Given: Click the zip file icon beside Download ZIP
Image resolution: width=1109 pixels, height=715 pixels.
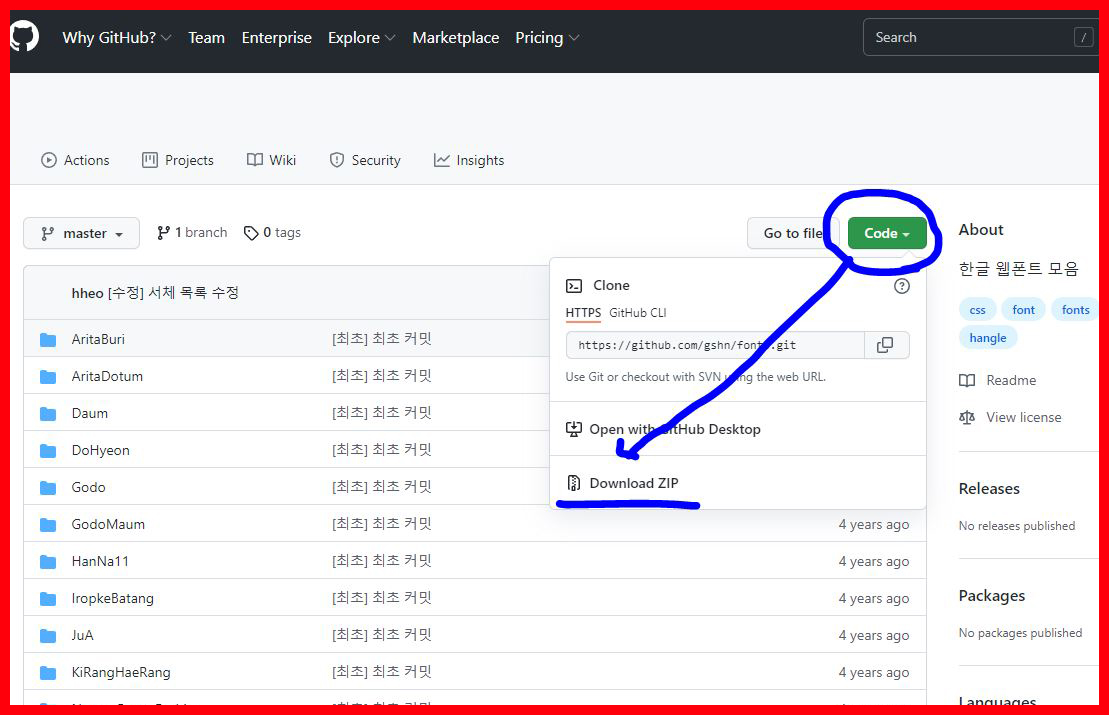Looking at the screenshot, I should [x=574, y=483].
